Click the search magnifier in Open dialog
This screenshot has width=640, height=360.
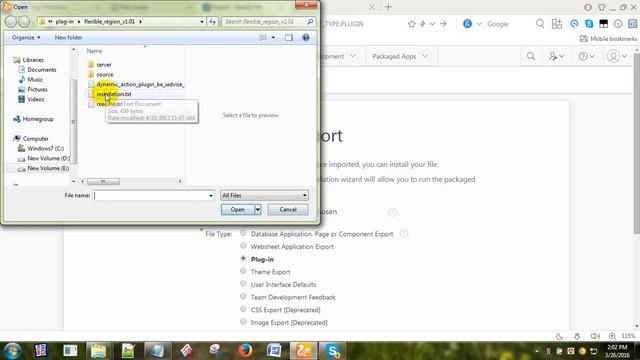pos(310,22)
